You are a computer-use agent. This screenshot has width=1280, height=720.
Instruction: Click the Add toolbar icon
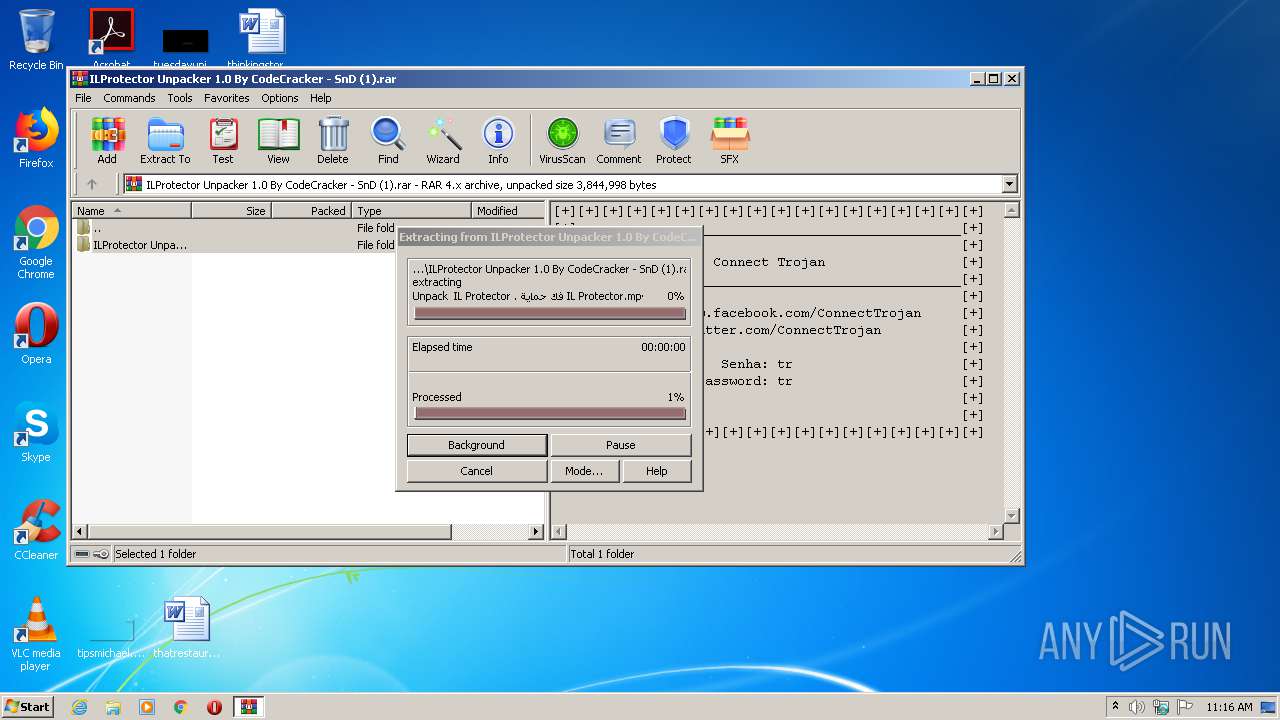pos(107,140)
